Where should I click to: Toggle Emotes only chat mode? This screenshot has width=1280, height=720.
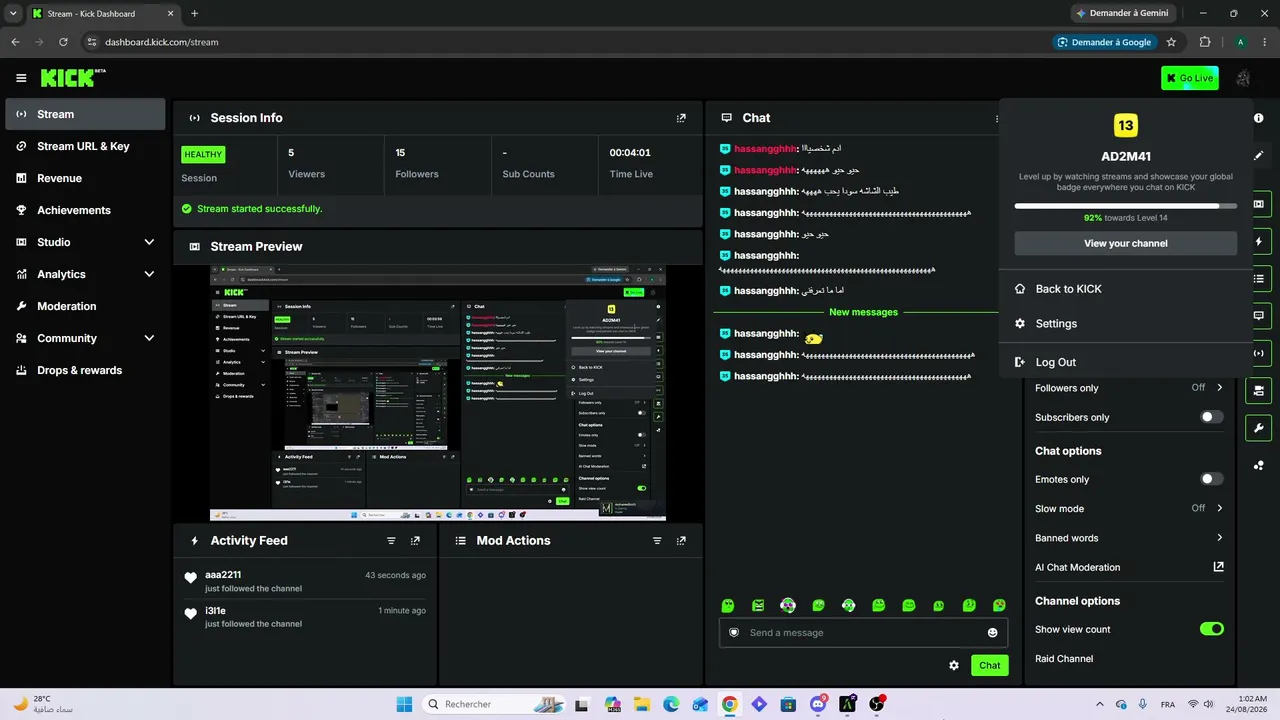pyautogui.click(x=1211, y=479)
